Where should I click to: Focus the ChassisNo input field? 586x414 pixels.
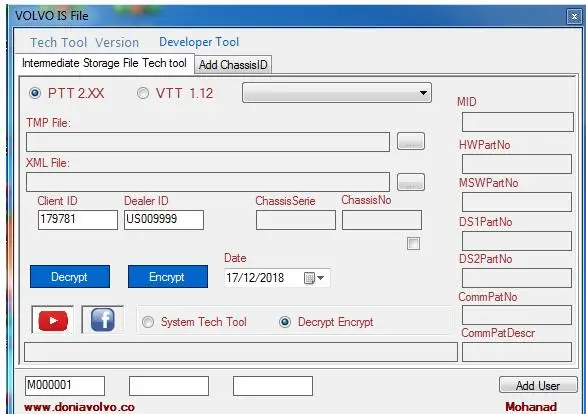pyautogui.click(x=382, y=220)
